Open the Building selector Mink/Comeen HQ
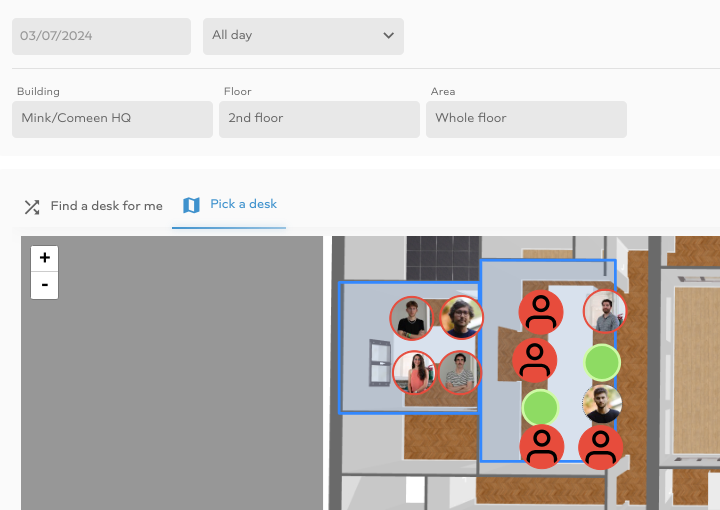Image resolution: width=720 pixels, height=510 pixels. (x=112, y=119)
